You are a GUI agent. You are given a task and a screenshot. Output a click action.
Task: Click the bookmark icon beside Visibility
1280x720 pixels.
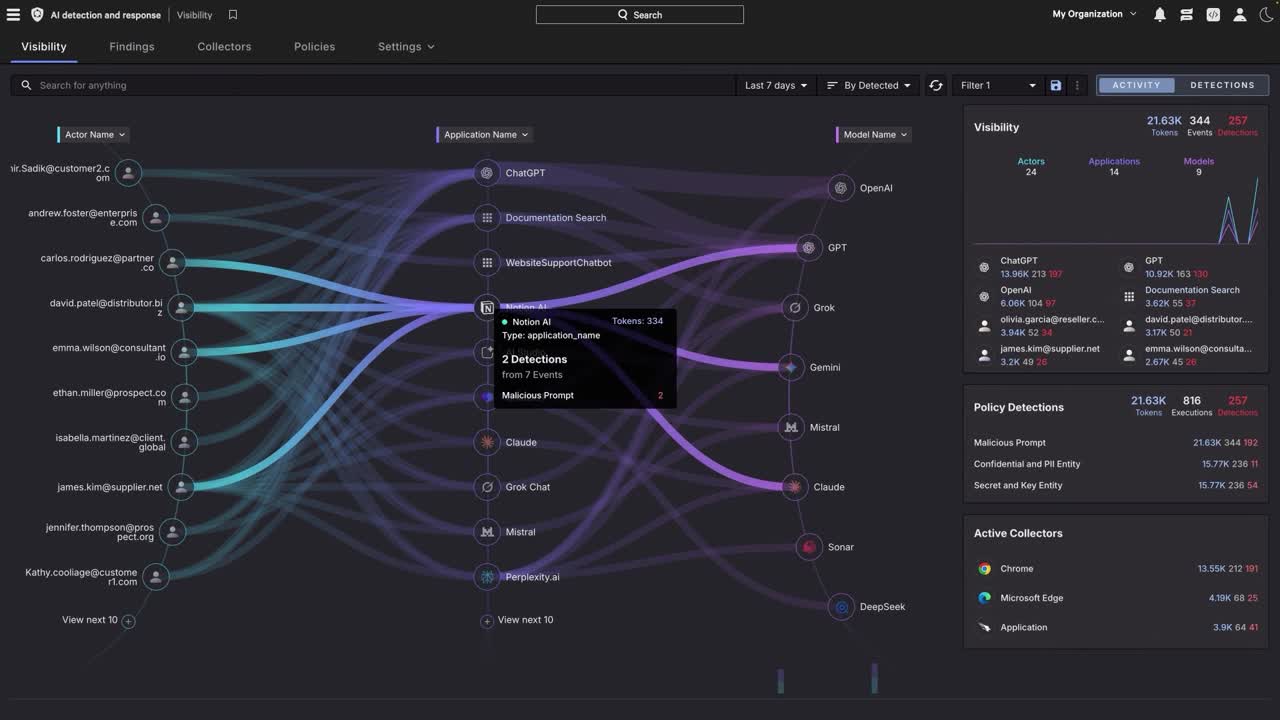[x=233, y=15]
